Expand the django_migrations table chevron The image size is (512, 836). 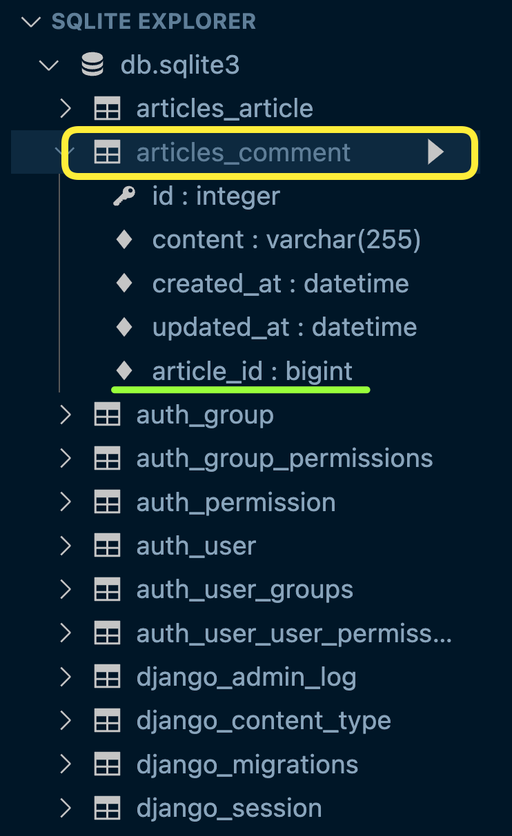[x=66, y=765]
